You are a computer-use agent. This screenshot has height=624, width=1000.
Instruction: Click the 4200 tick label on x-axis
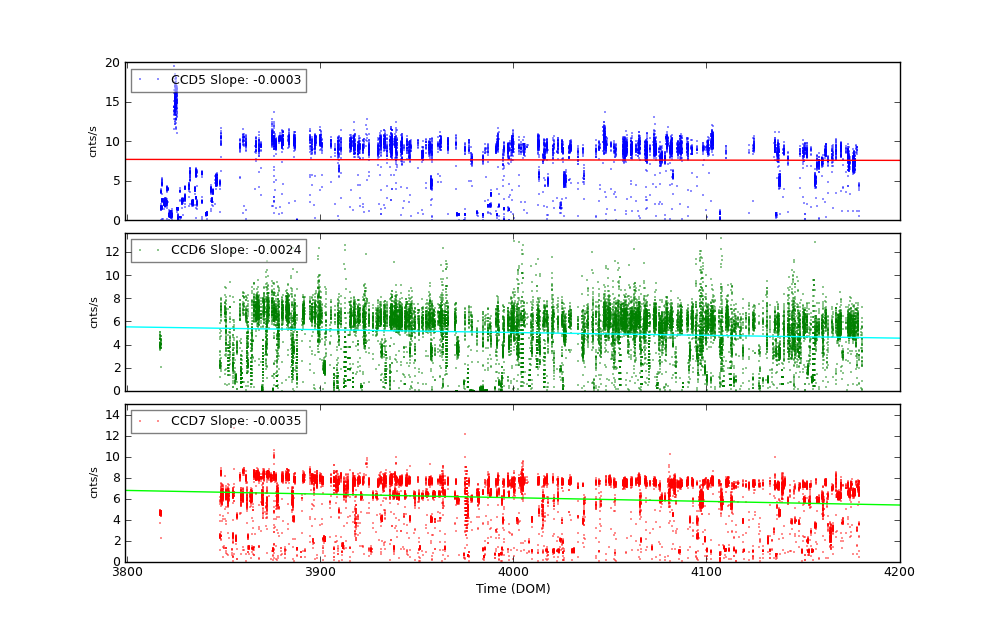pos(899,571)
